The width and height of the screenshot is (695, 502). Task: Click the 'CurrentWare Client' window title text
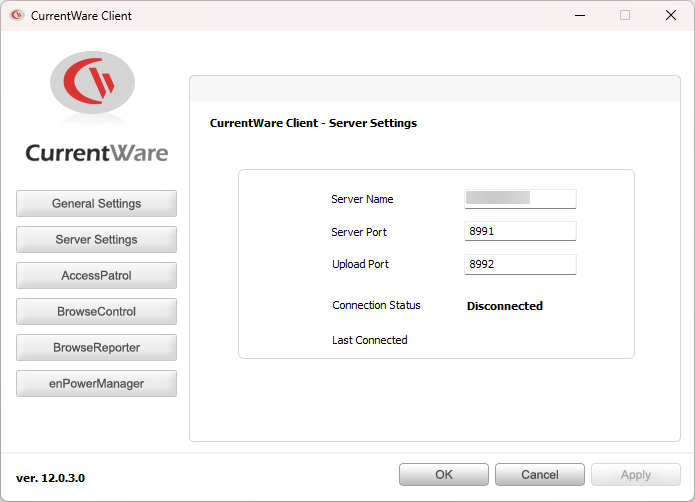tap(81, 16)
